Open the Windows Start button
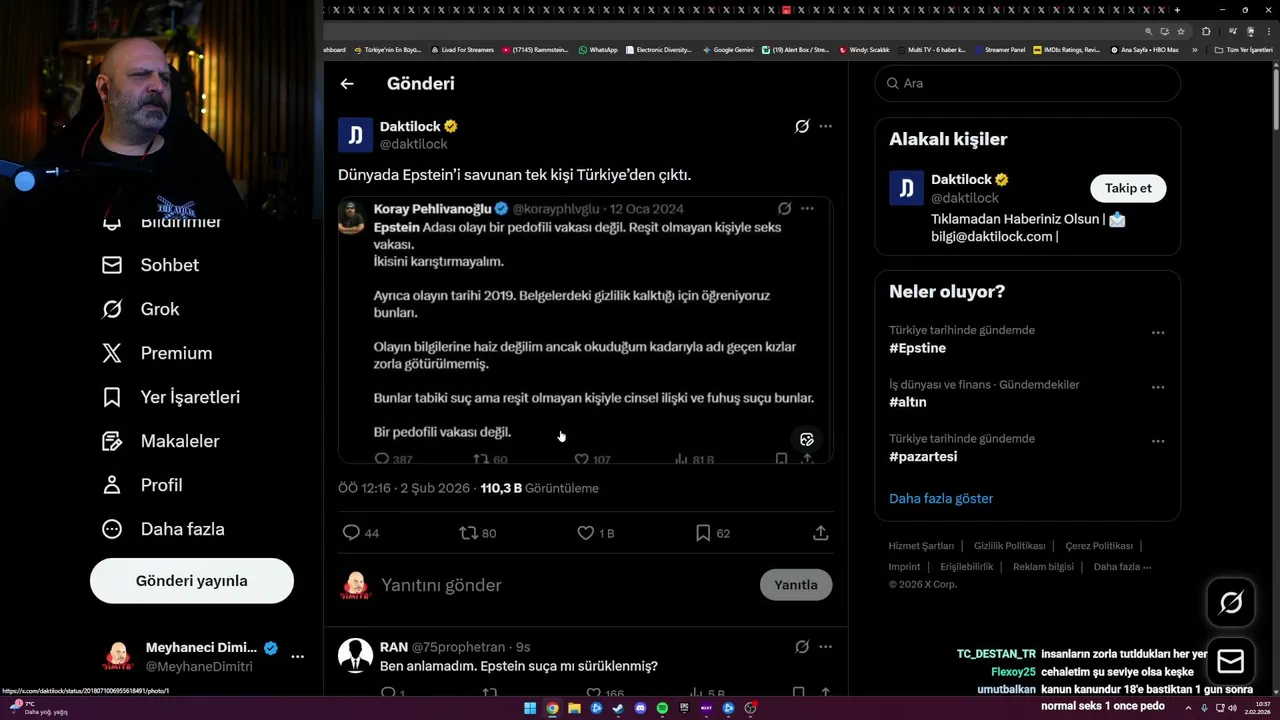Screen dimensions: 1280x720 (530, 708)
